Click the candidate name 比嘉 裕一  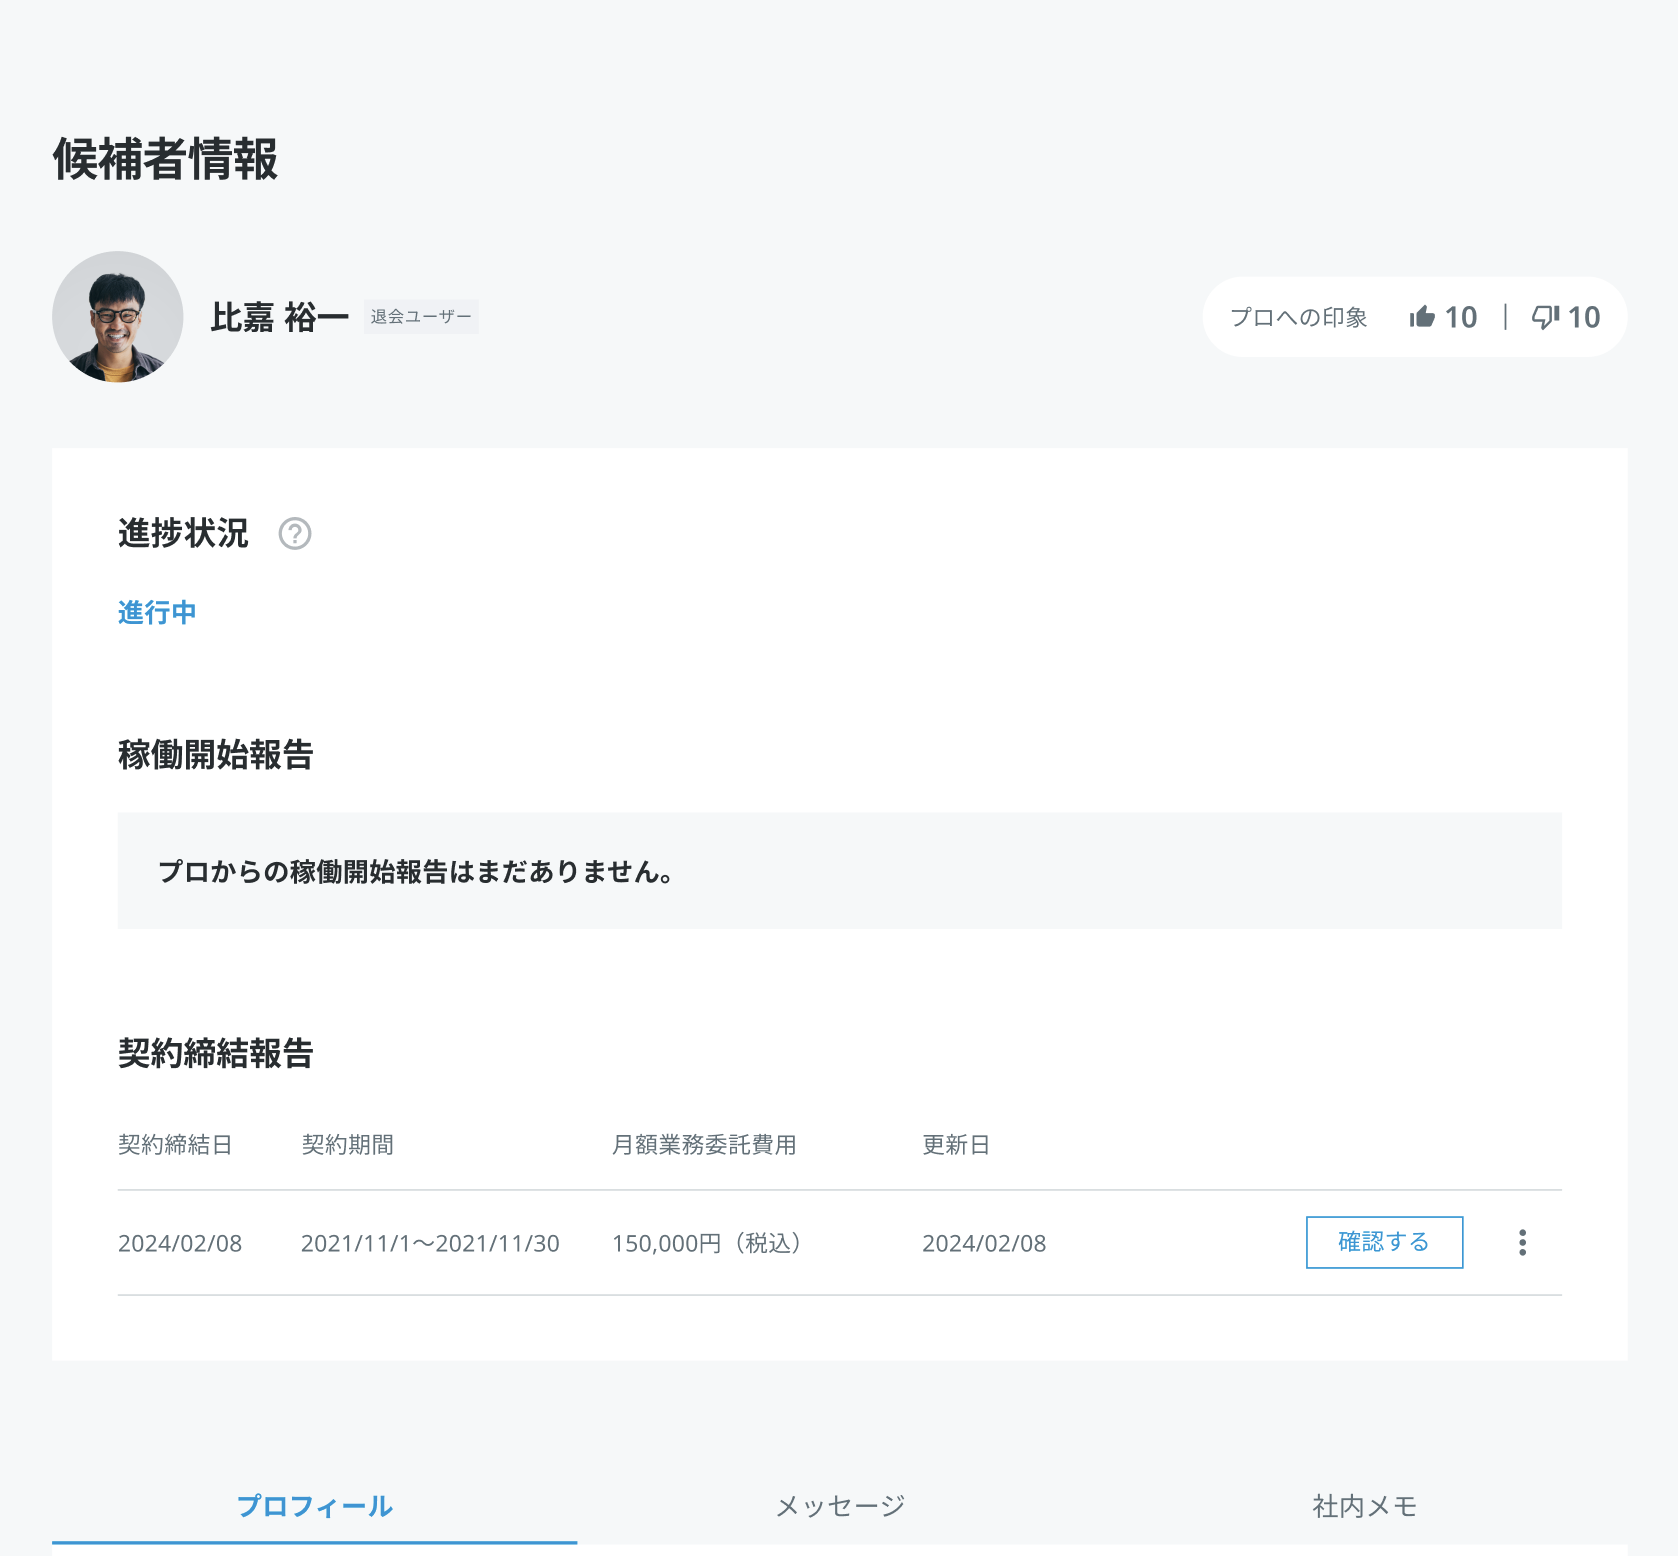click(279, 318)
